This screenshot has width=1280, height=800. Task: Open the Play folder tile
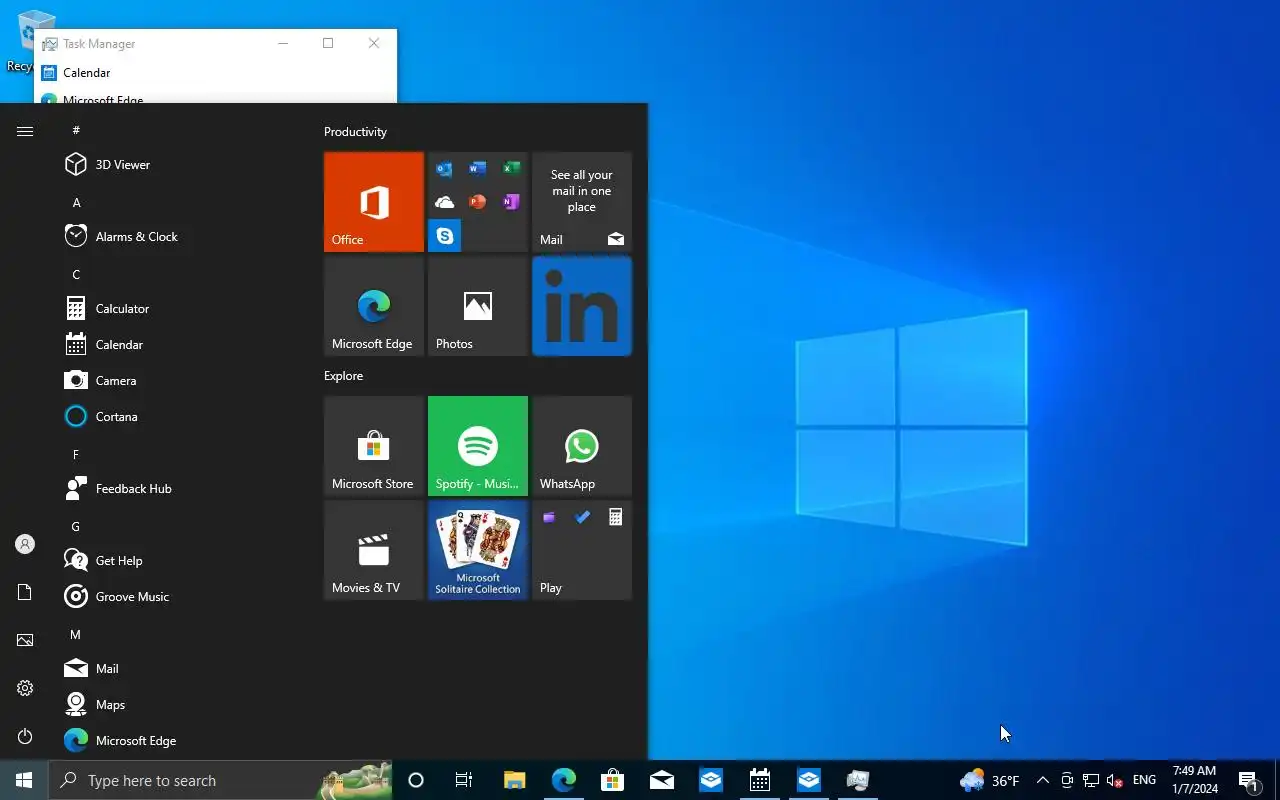(582, 550)
